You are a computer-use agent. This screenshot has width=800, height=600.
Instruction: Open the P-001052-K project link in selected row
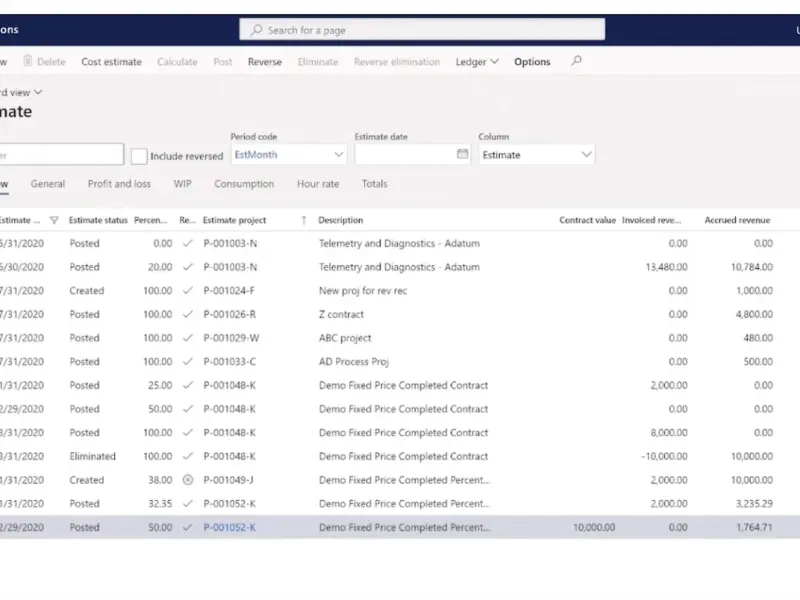click(x=230, y=527)
